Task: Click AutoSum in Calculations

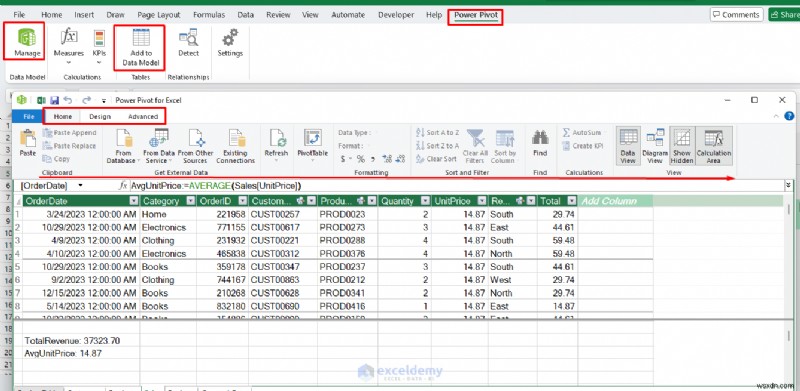Action: click(583, 133)
